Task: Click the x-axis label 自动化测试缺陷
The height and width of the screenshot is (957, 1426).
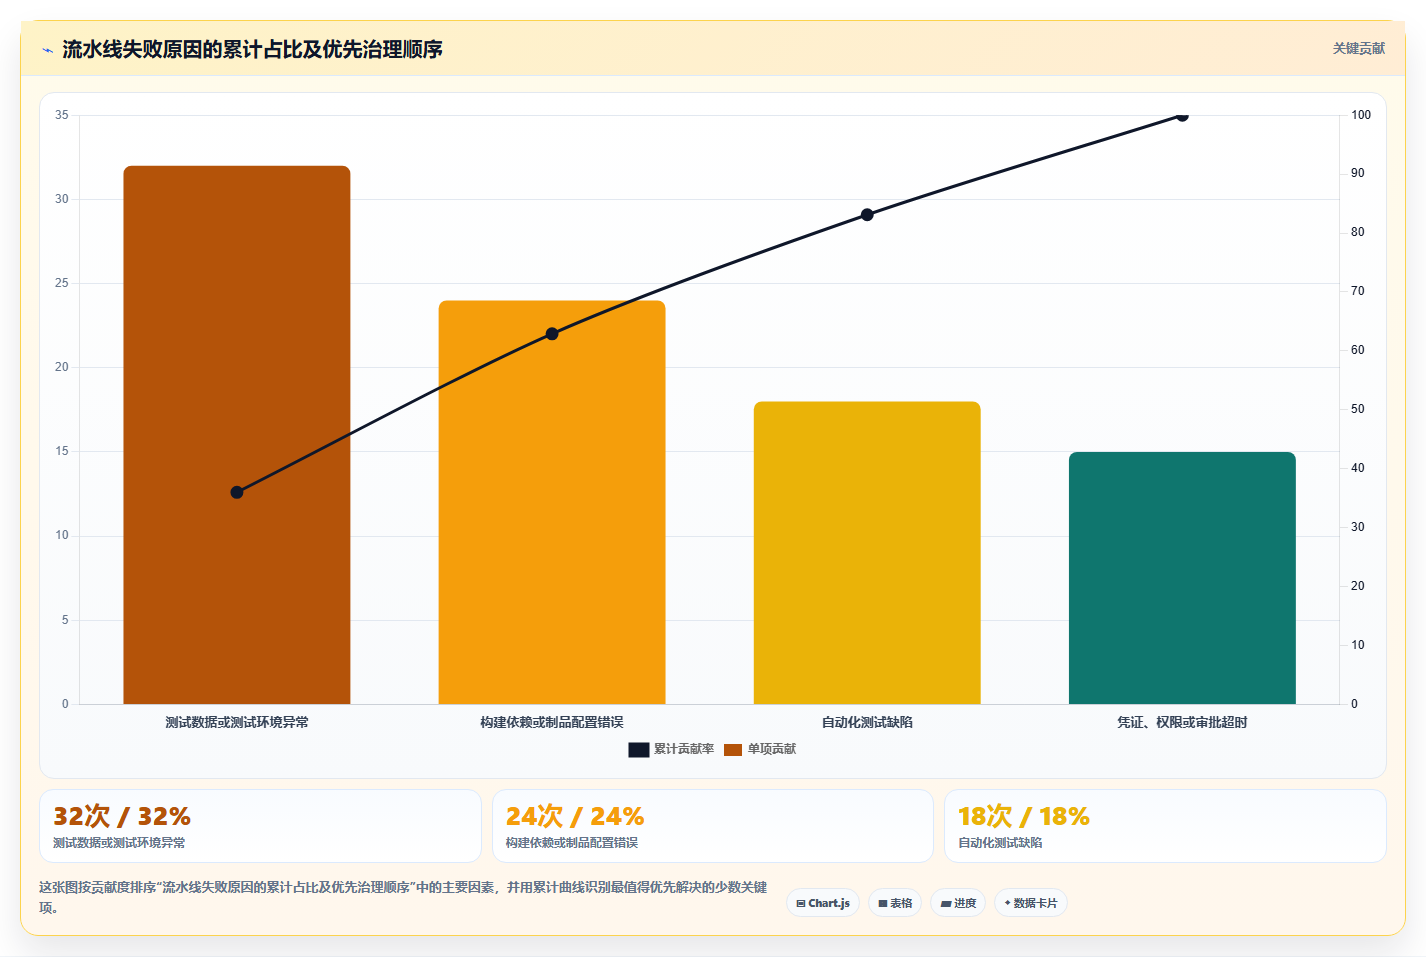Action: [867, 722]
